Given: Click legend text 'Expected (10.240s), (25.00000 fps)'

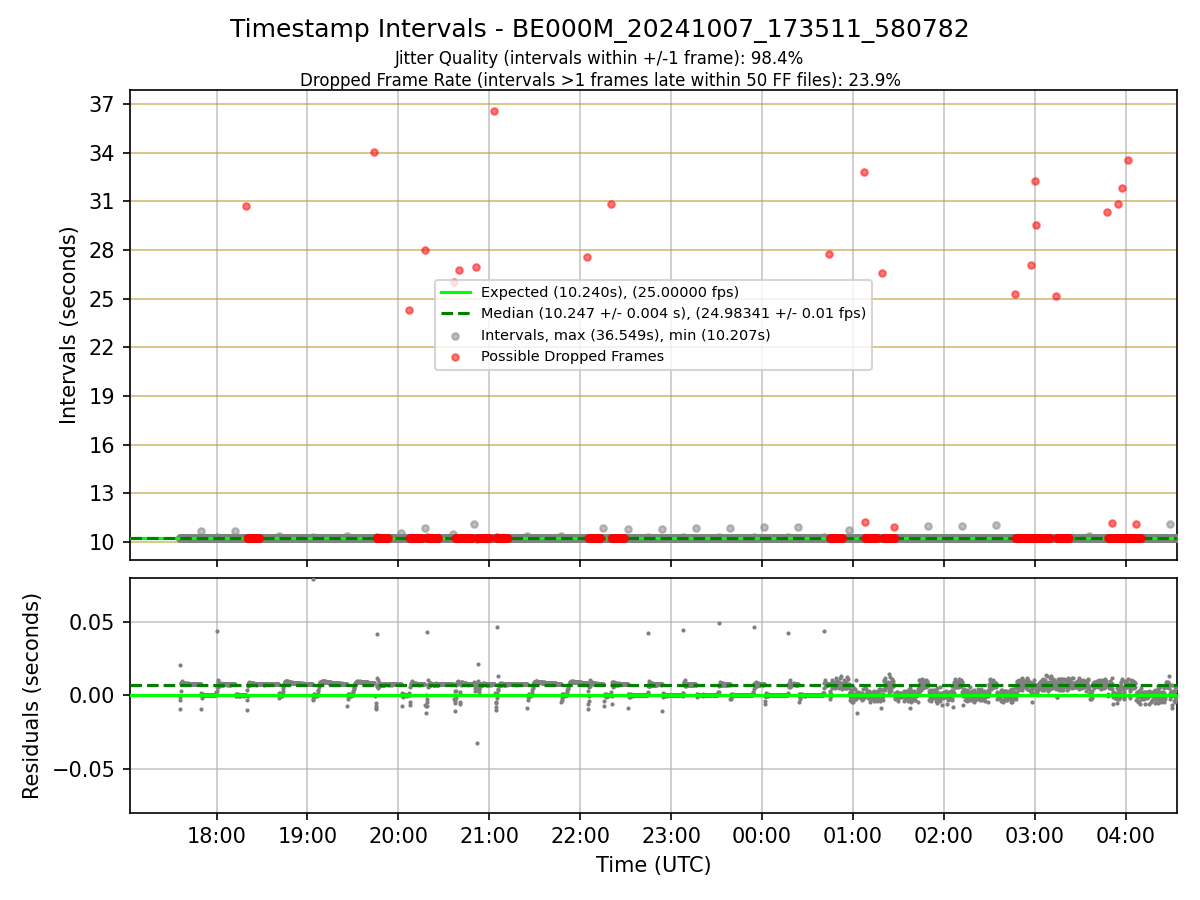Looking at the screenshot, I should [610, 292].
